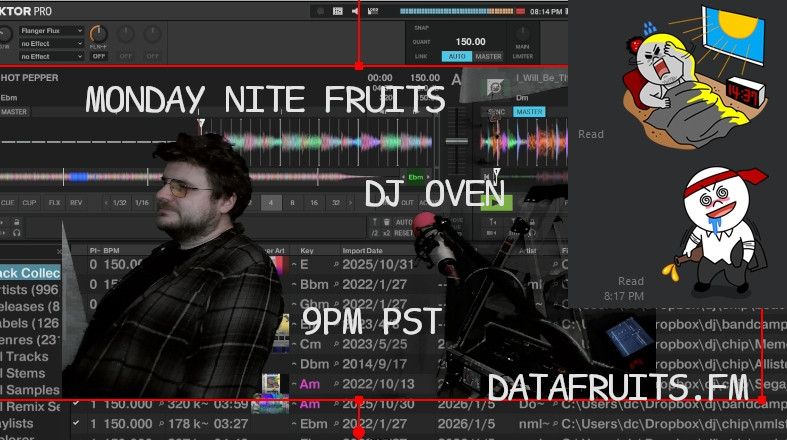Open Releases folder in browser tree

tap(30, 306)
